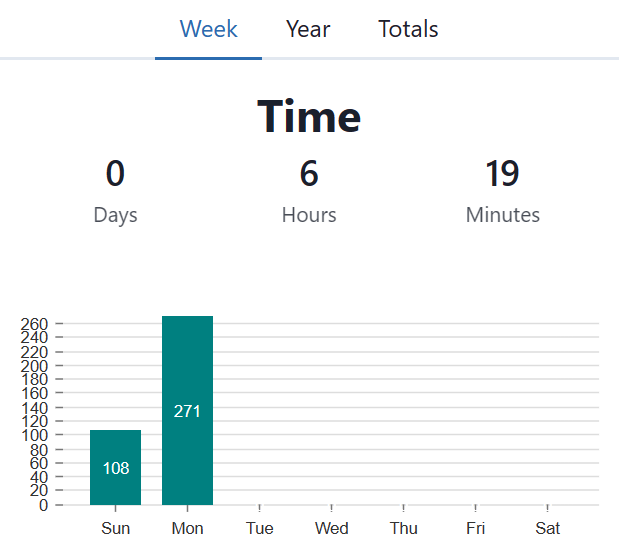Click the number 19 above Minutes
The width and height of the screenshot is (619, 546).
(x=502, y=174)
